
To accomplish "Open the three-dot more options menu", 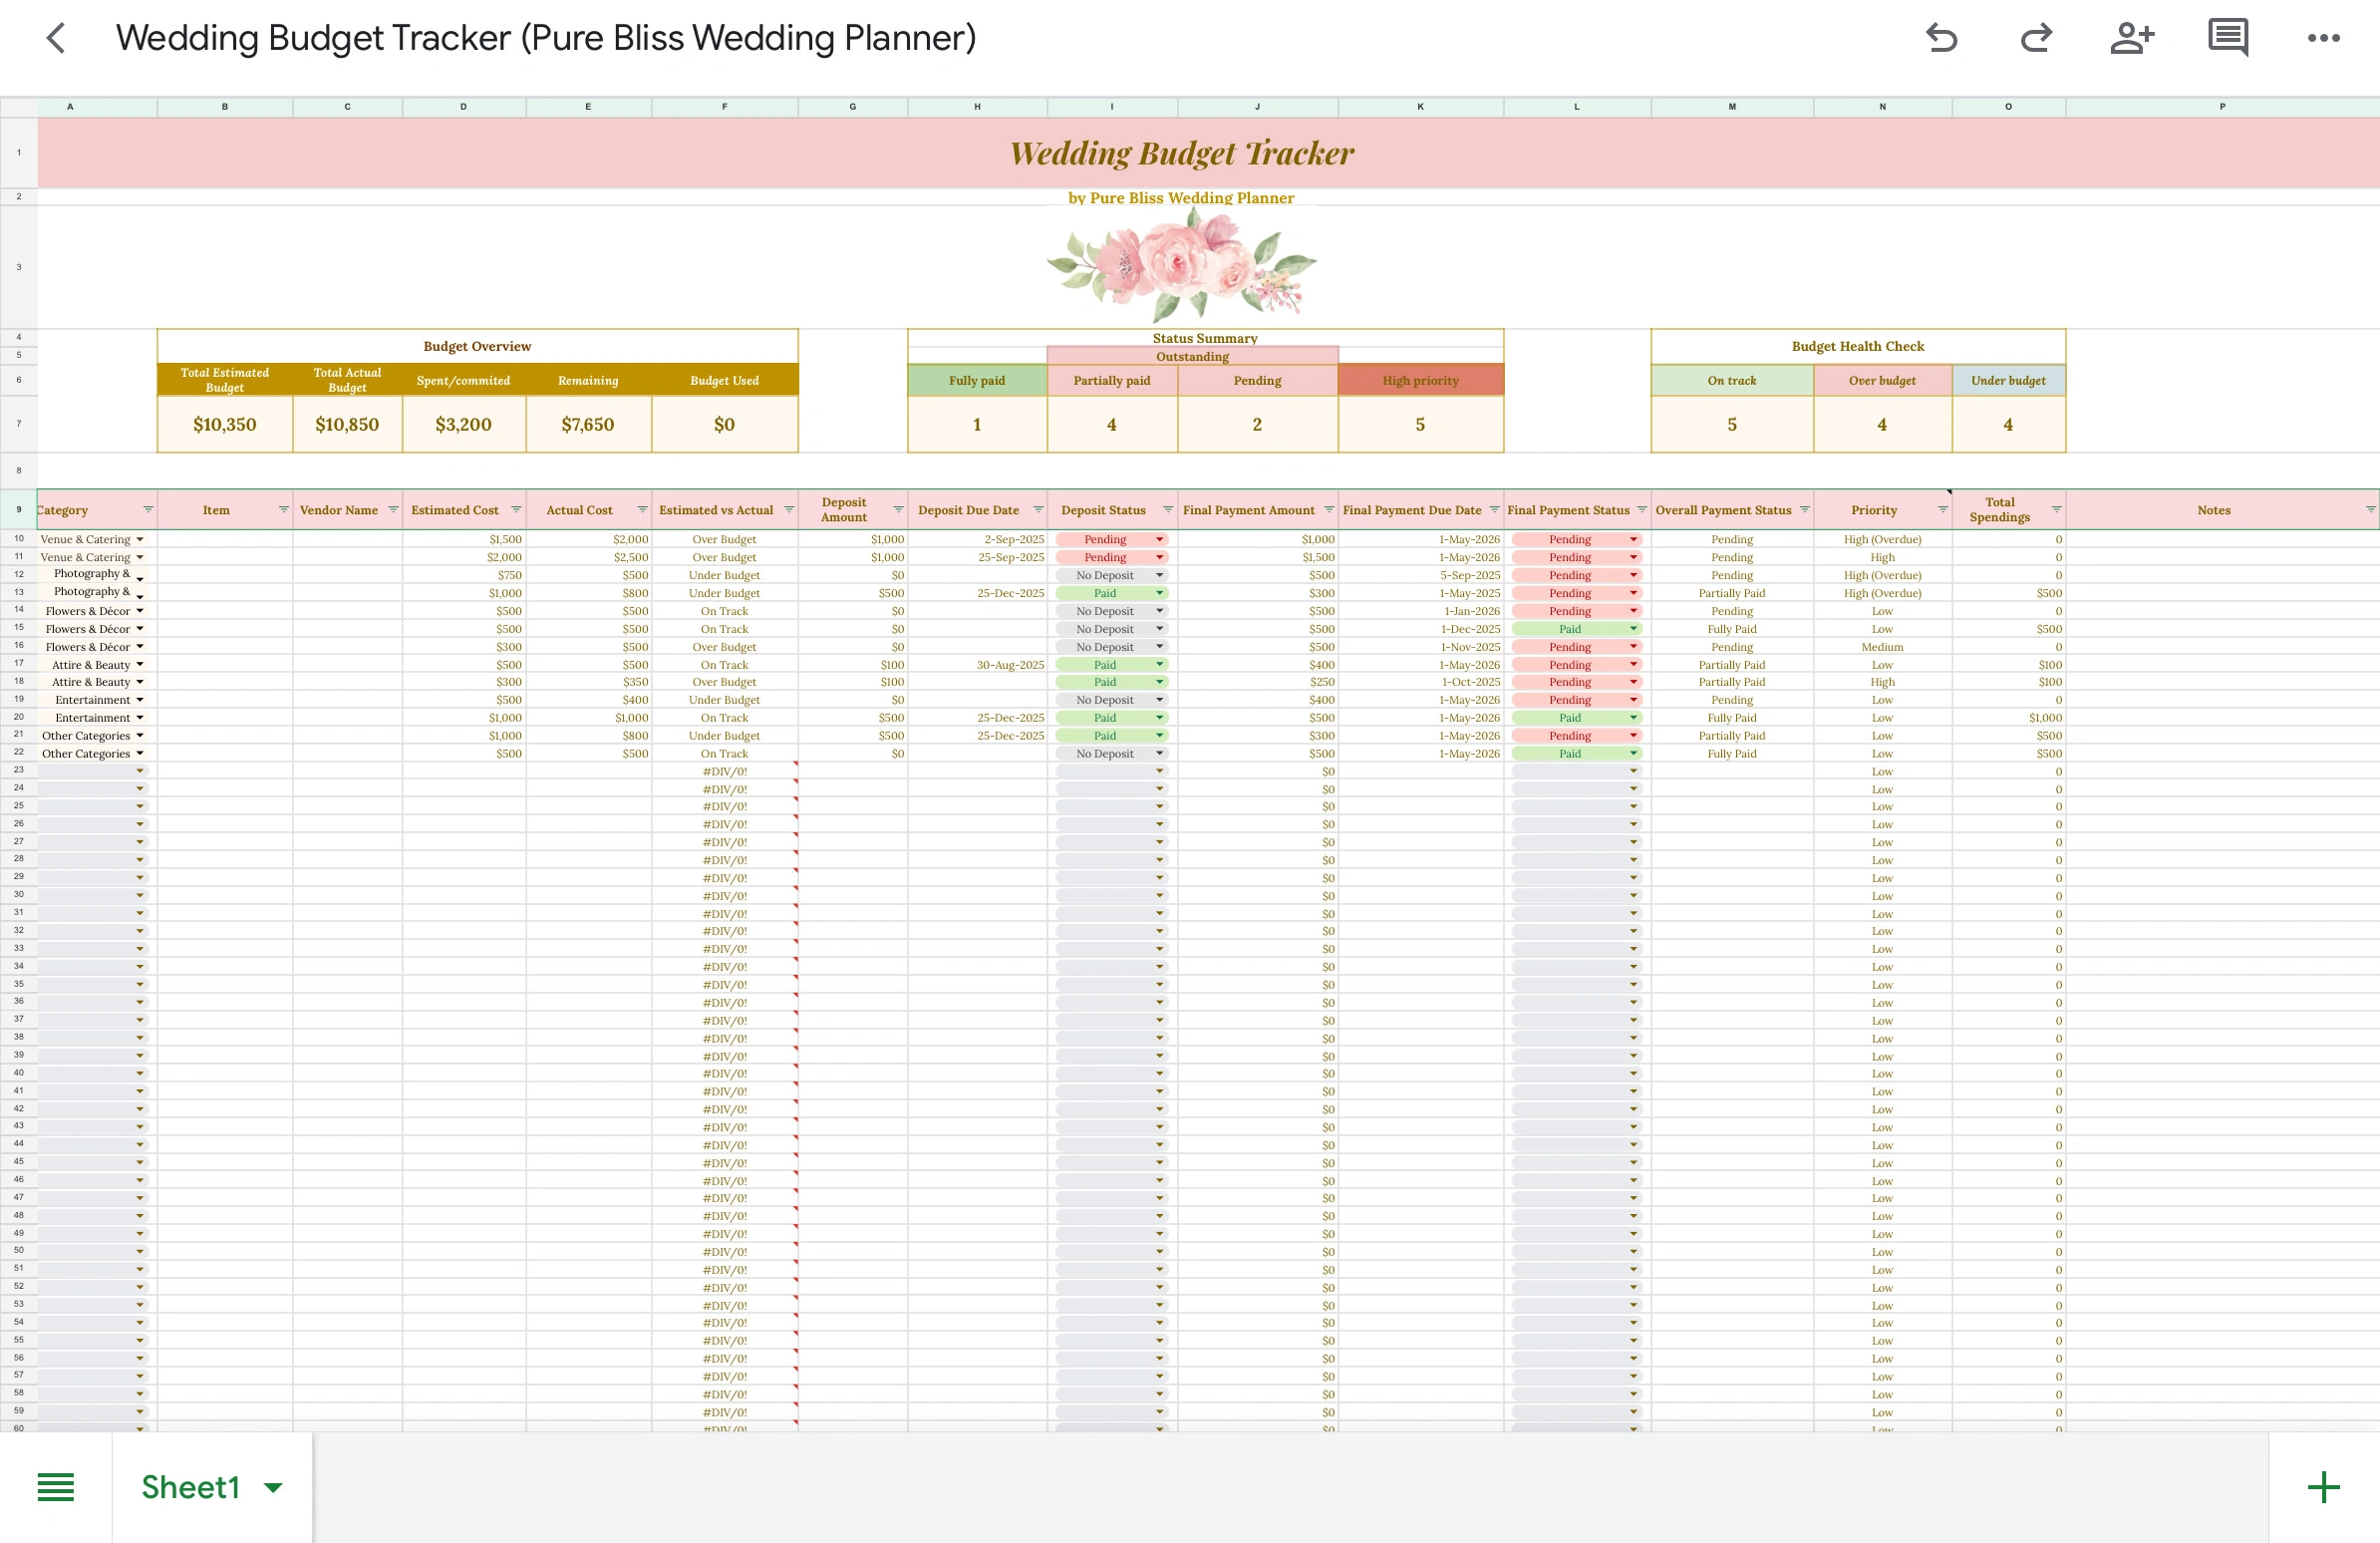I will pos(2323,38).
